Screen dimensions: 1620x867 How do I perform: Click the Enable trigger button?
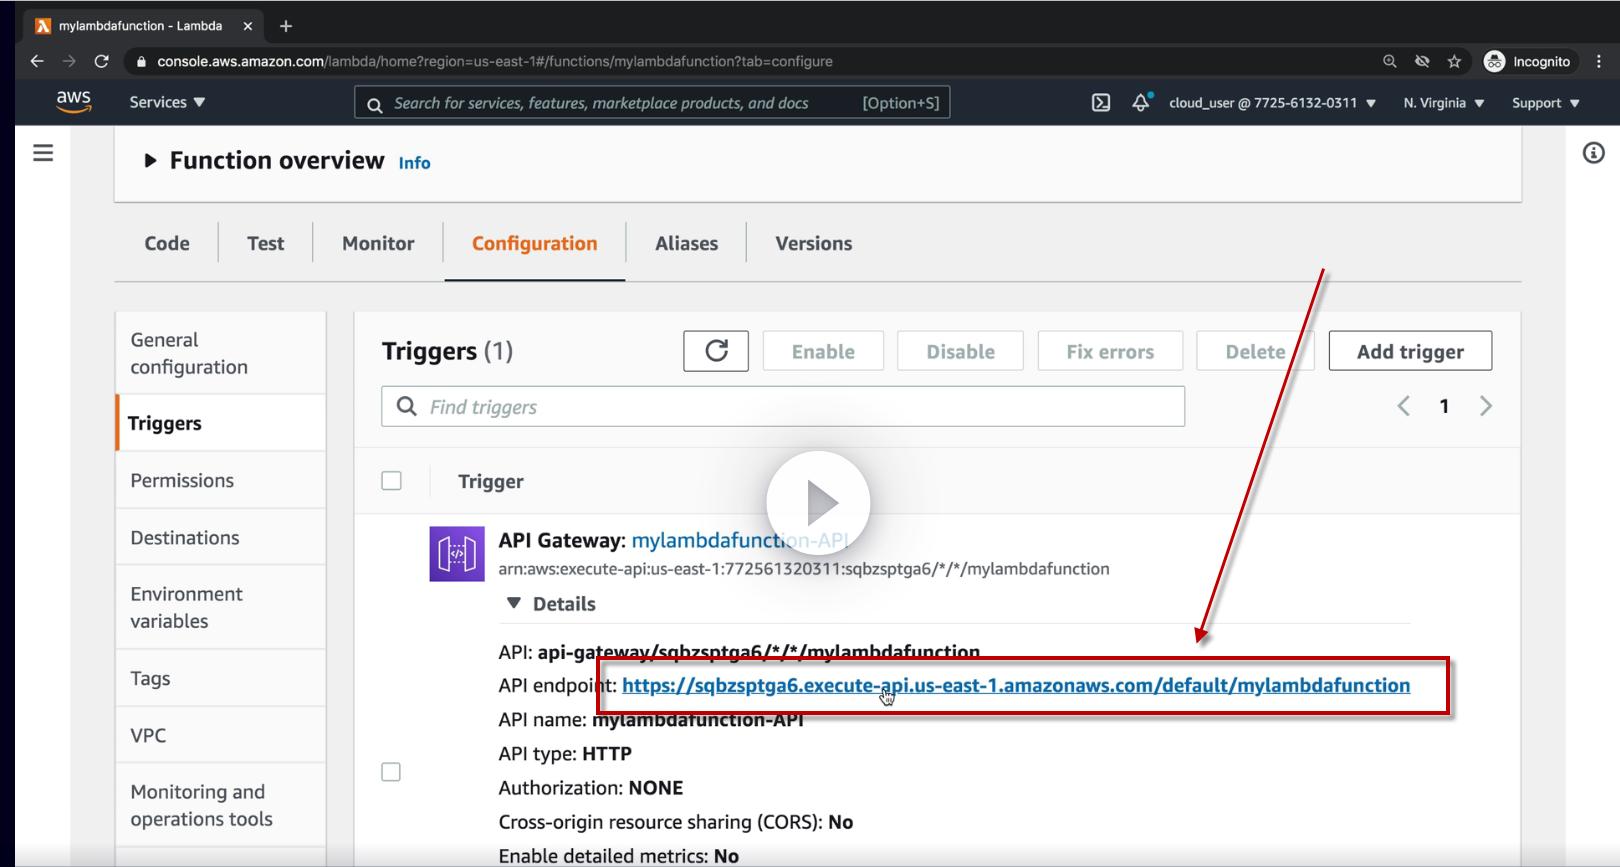[823, 351]
